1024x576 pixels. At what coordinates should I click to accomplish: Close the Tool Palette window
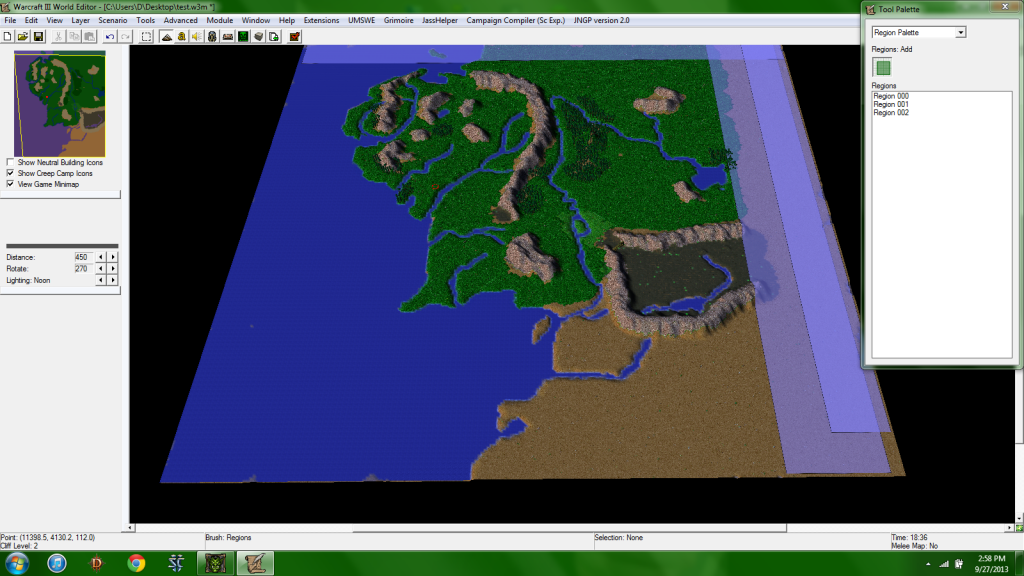pos(1005,7)
